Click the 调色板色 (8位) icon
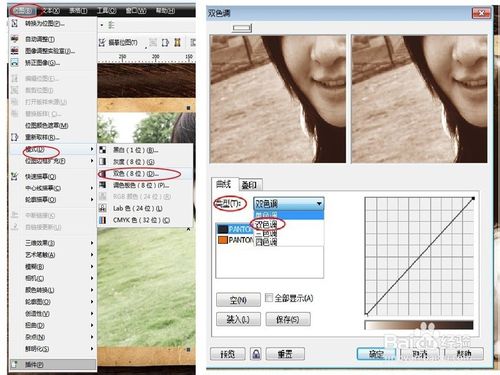Image resolution: width=500 pixels, height=375 pixels. tap(103, 185)
